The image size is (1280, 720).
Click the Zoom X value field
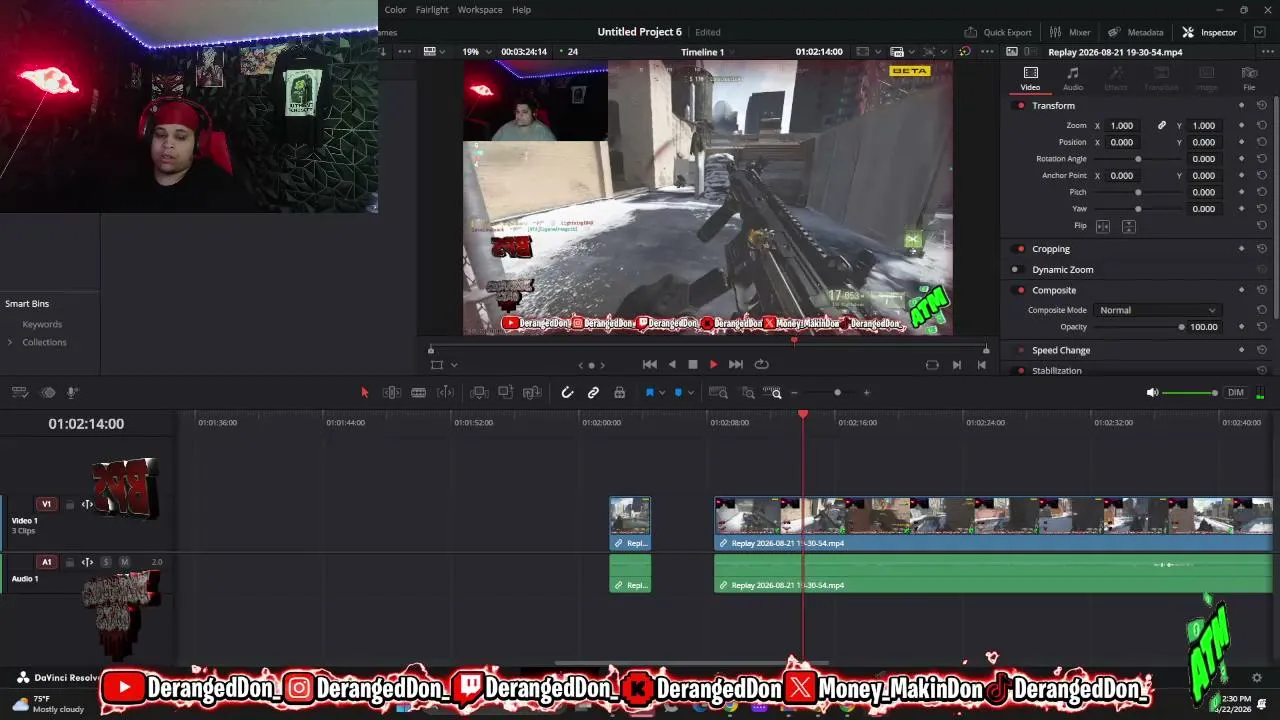(x=1123, y=126)
